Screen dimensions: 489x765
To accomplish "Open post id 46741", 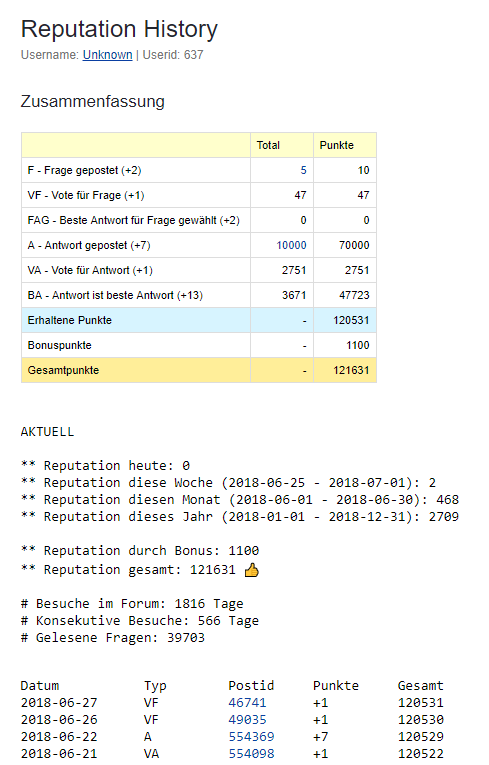I will (247, 703).
